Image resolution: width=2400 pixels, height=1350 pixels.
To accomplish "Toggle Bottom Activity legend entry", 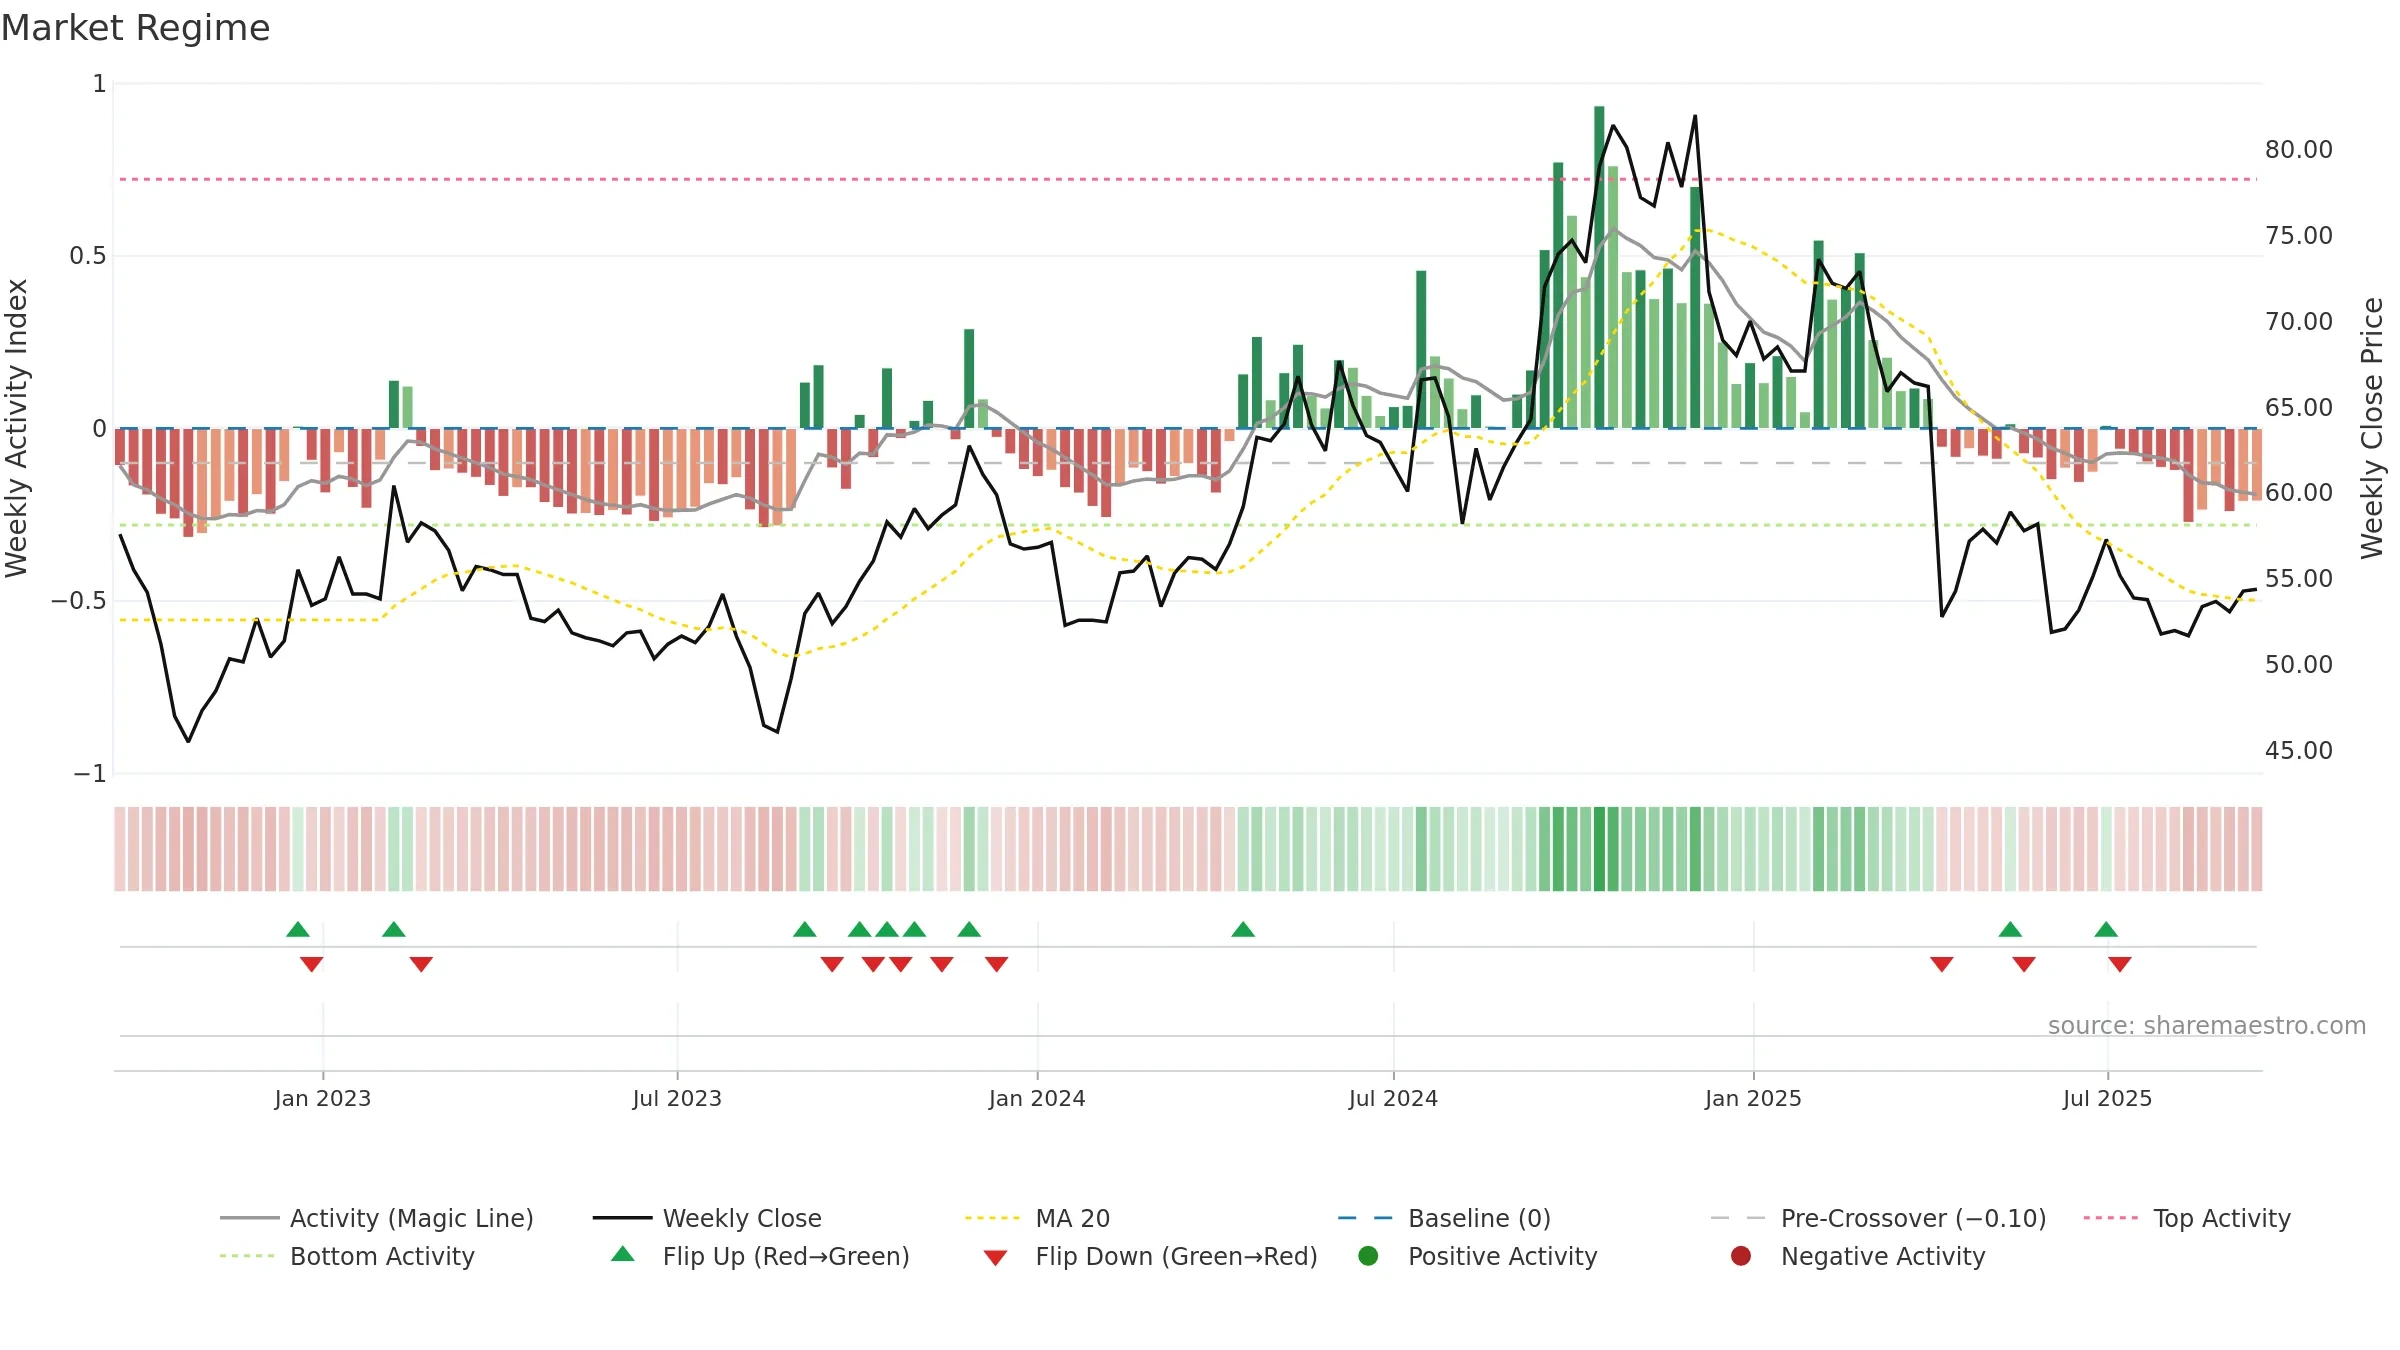I will coord(347,1256).
